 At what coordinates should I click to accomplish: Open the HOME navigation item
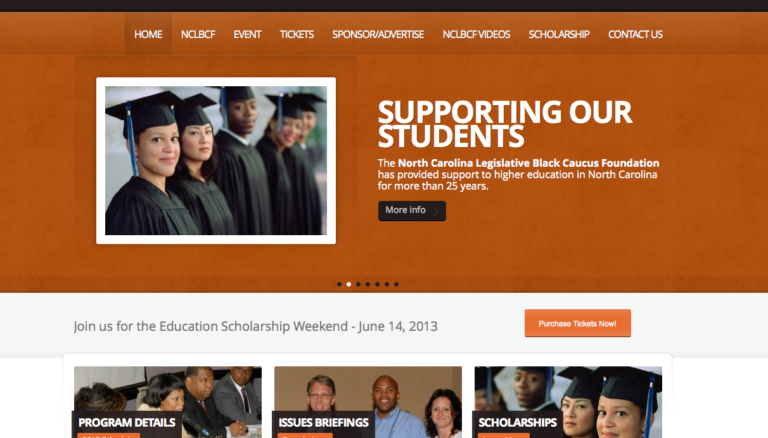[148, 34]
